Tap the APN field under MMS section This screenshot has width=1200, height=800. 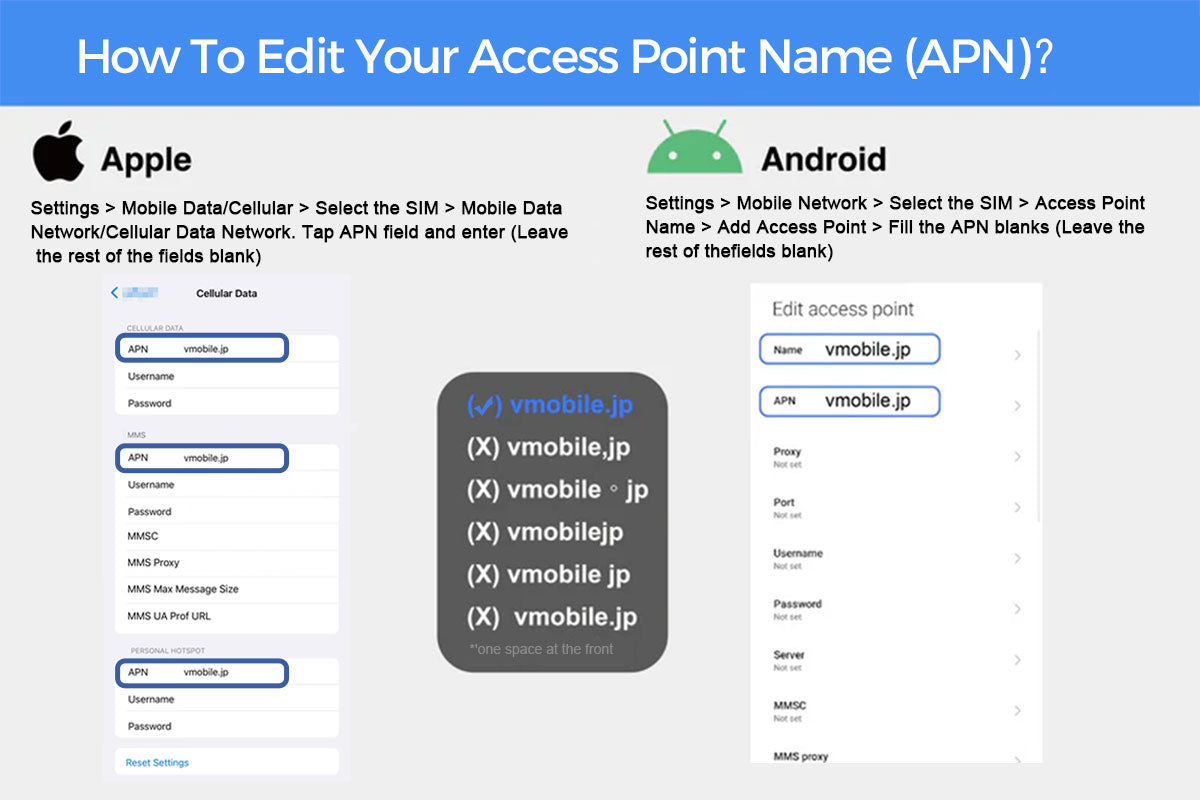pyautogui.click(x=202, y=458)
